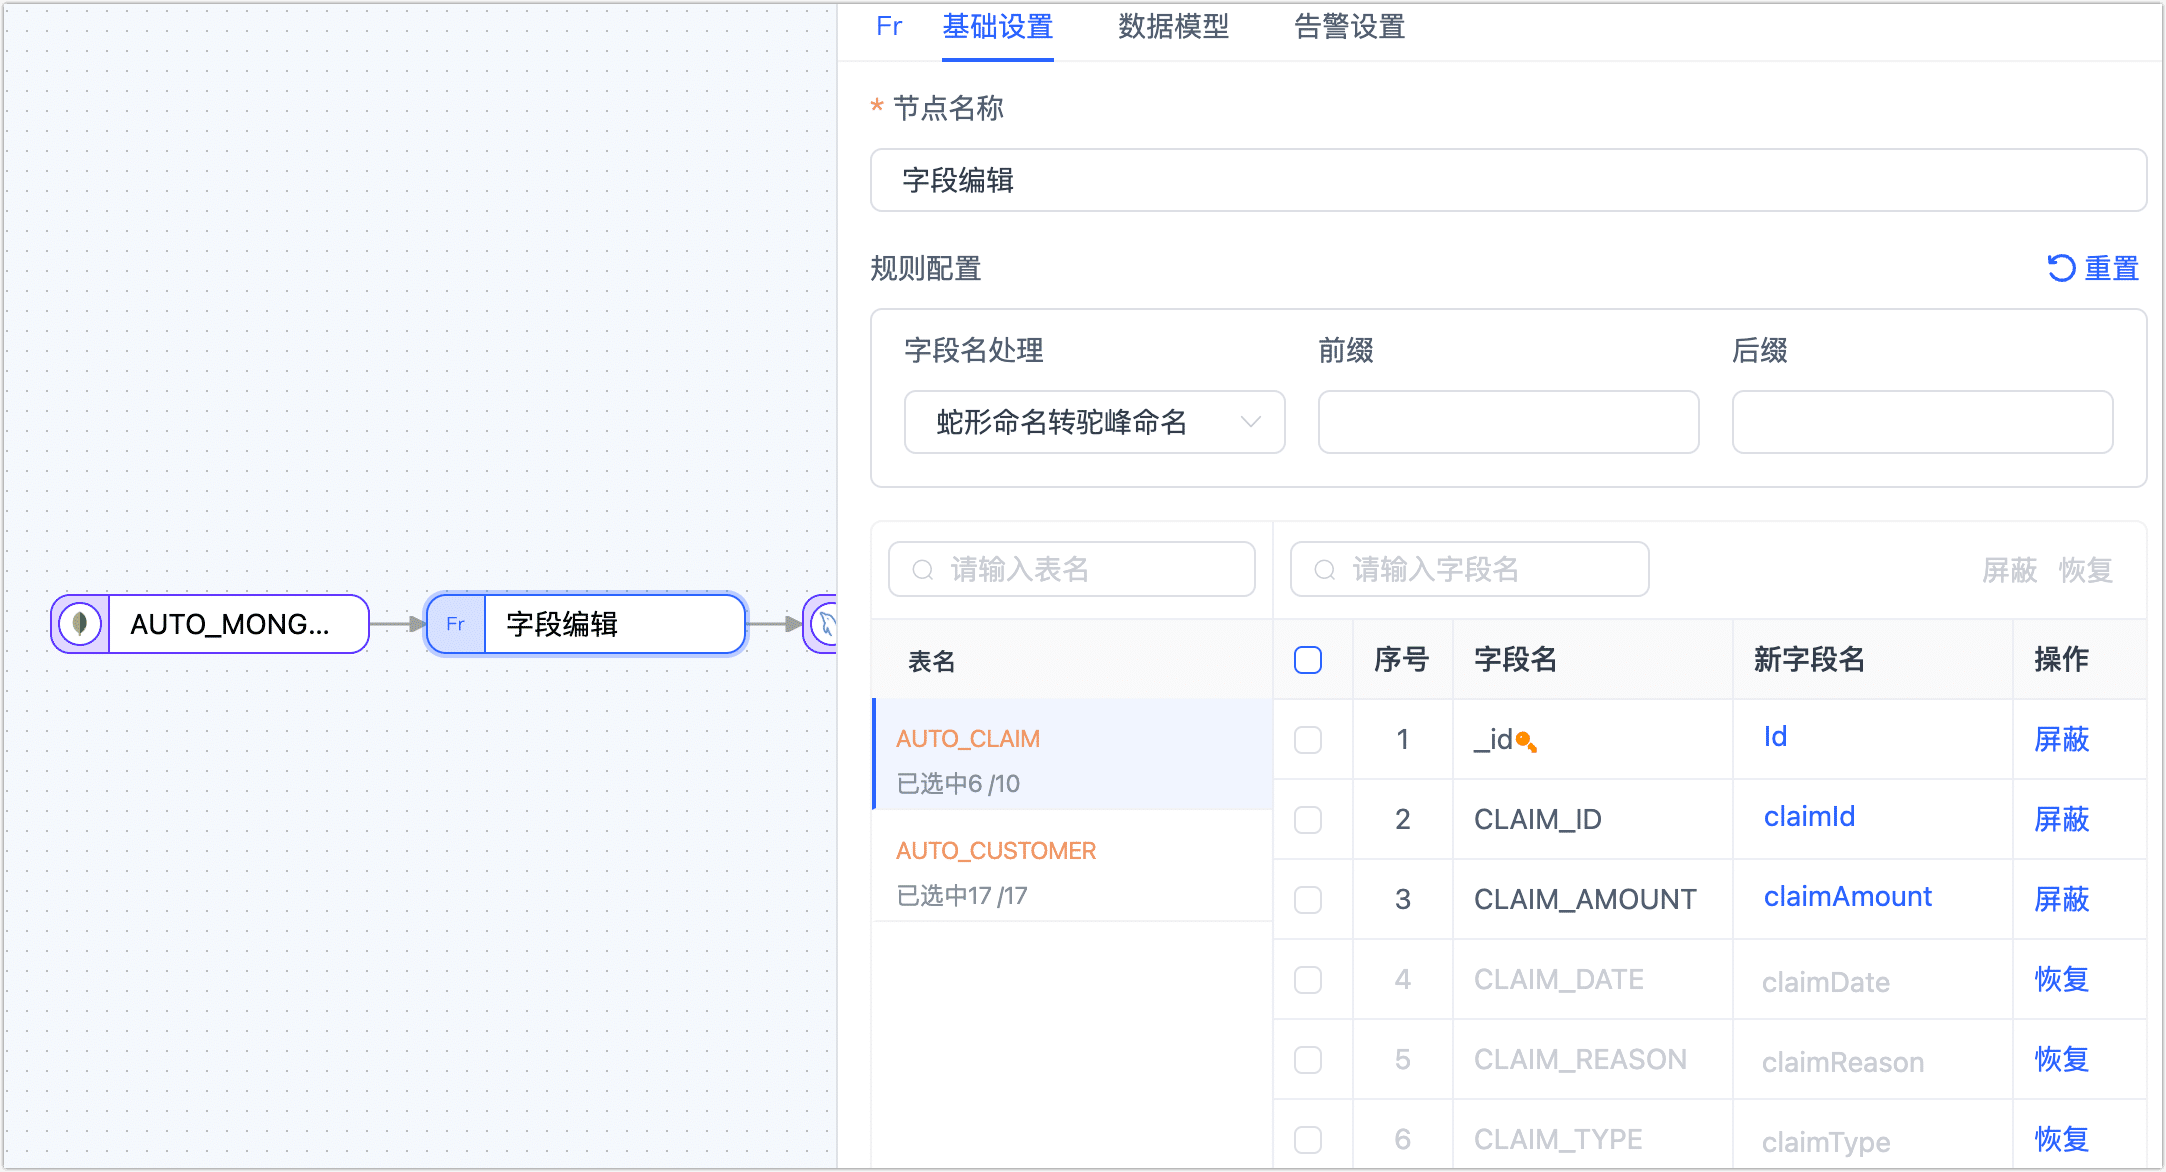The width and height of the screenshot is (2166, 1172).
Task: Click 屏蔽 link for CLAIM_AMOUNT row
Action: tap(2062, 899)
